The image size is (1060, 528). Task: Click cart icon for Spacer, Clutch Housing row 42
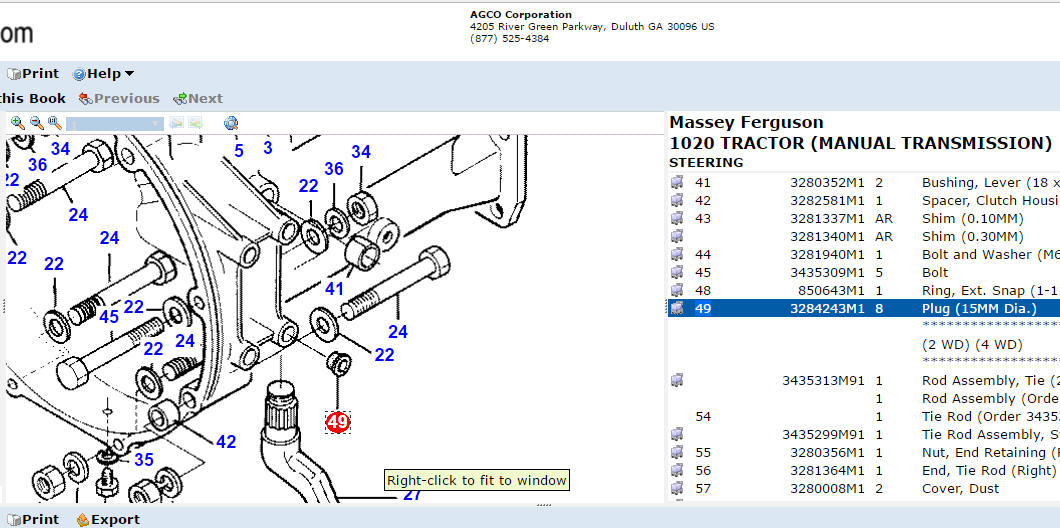pos(677,200)
